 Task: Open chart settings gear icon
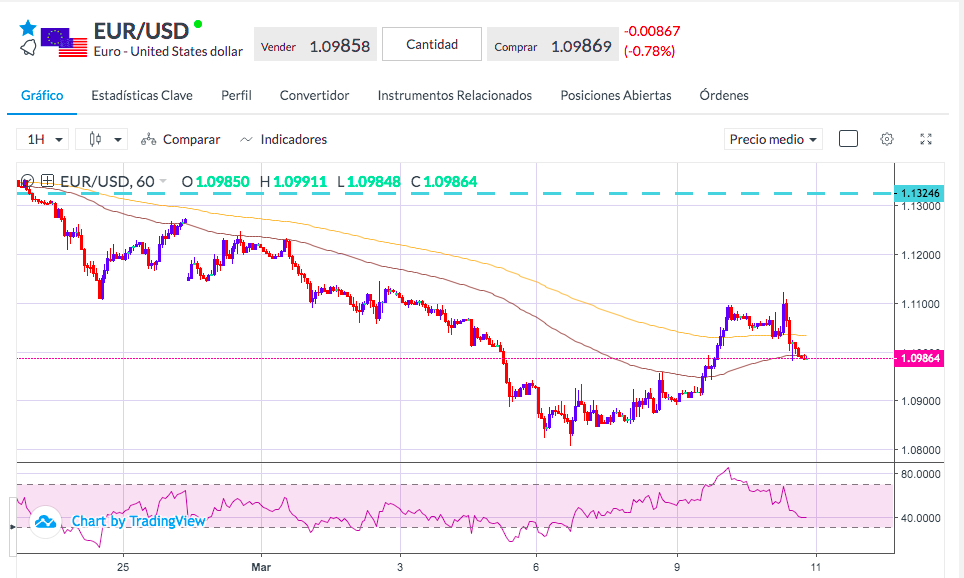pyautogui.click(x=887, y=139)
